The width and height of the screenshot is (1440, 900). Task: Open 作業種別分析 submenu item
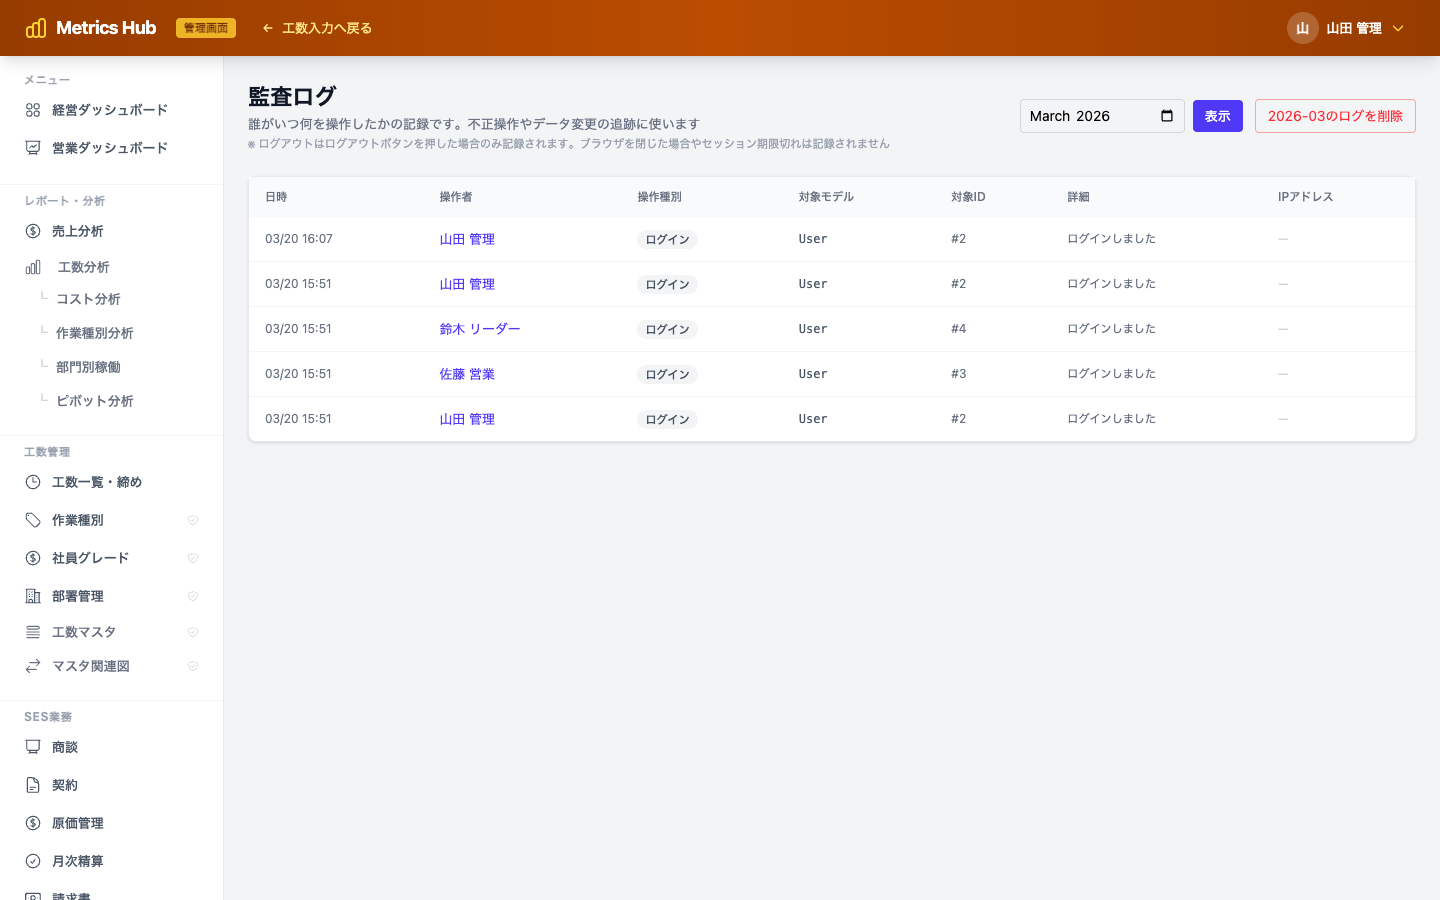pyautogui.click(x=95, y=333)
